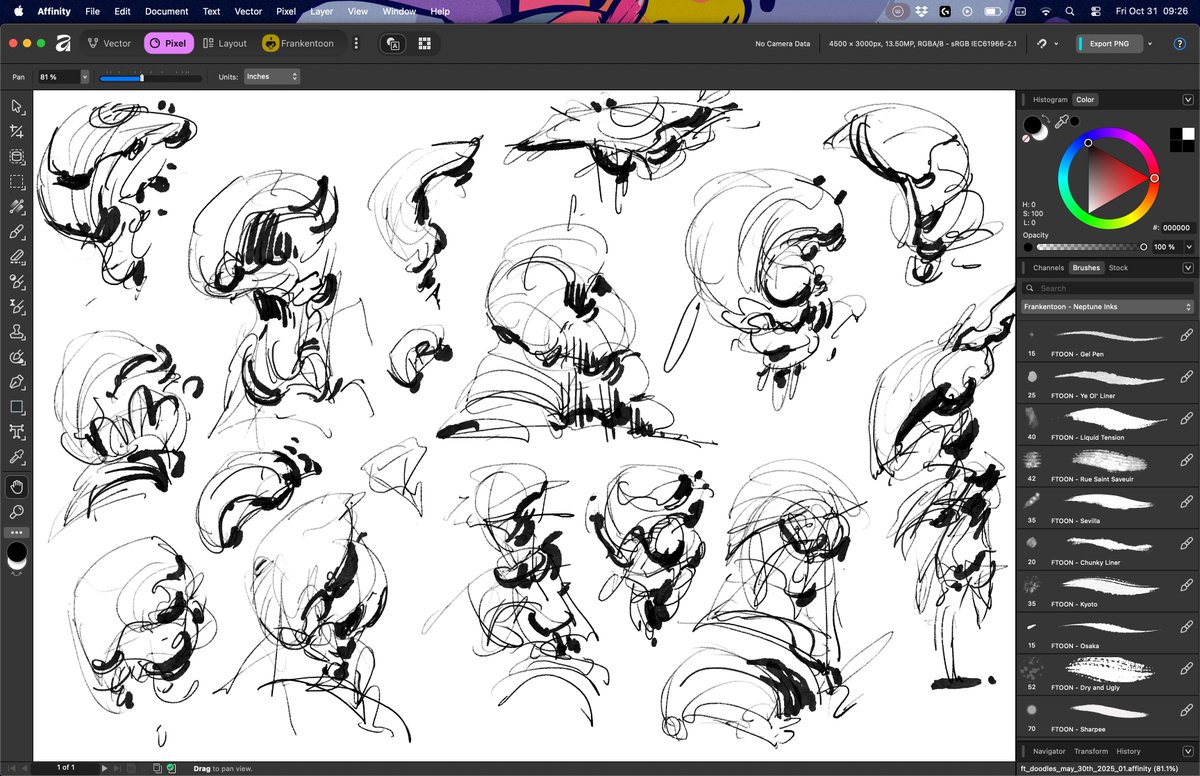The width and height of the screenshot is (1200, 776).
Task: Click the zoom slider in context toolbar
Action: (151, 77)
